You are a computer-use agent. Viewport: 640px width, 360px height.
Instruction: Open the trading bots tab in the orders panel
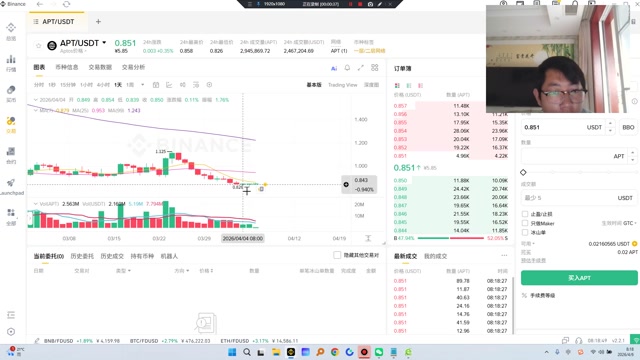pos(169,256)
